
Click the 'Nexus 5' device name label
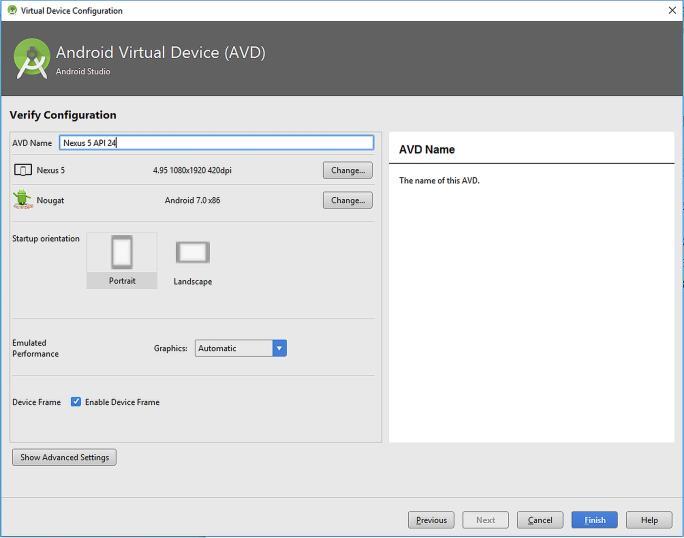(51, 170)
